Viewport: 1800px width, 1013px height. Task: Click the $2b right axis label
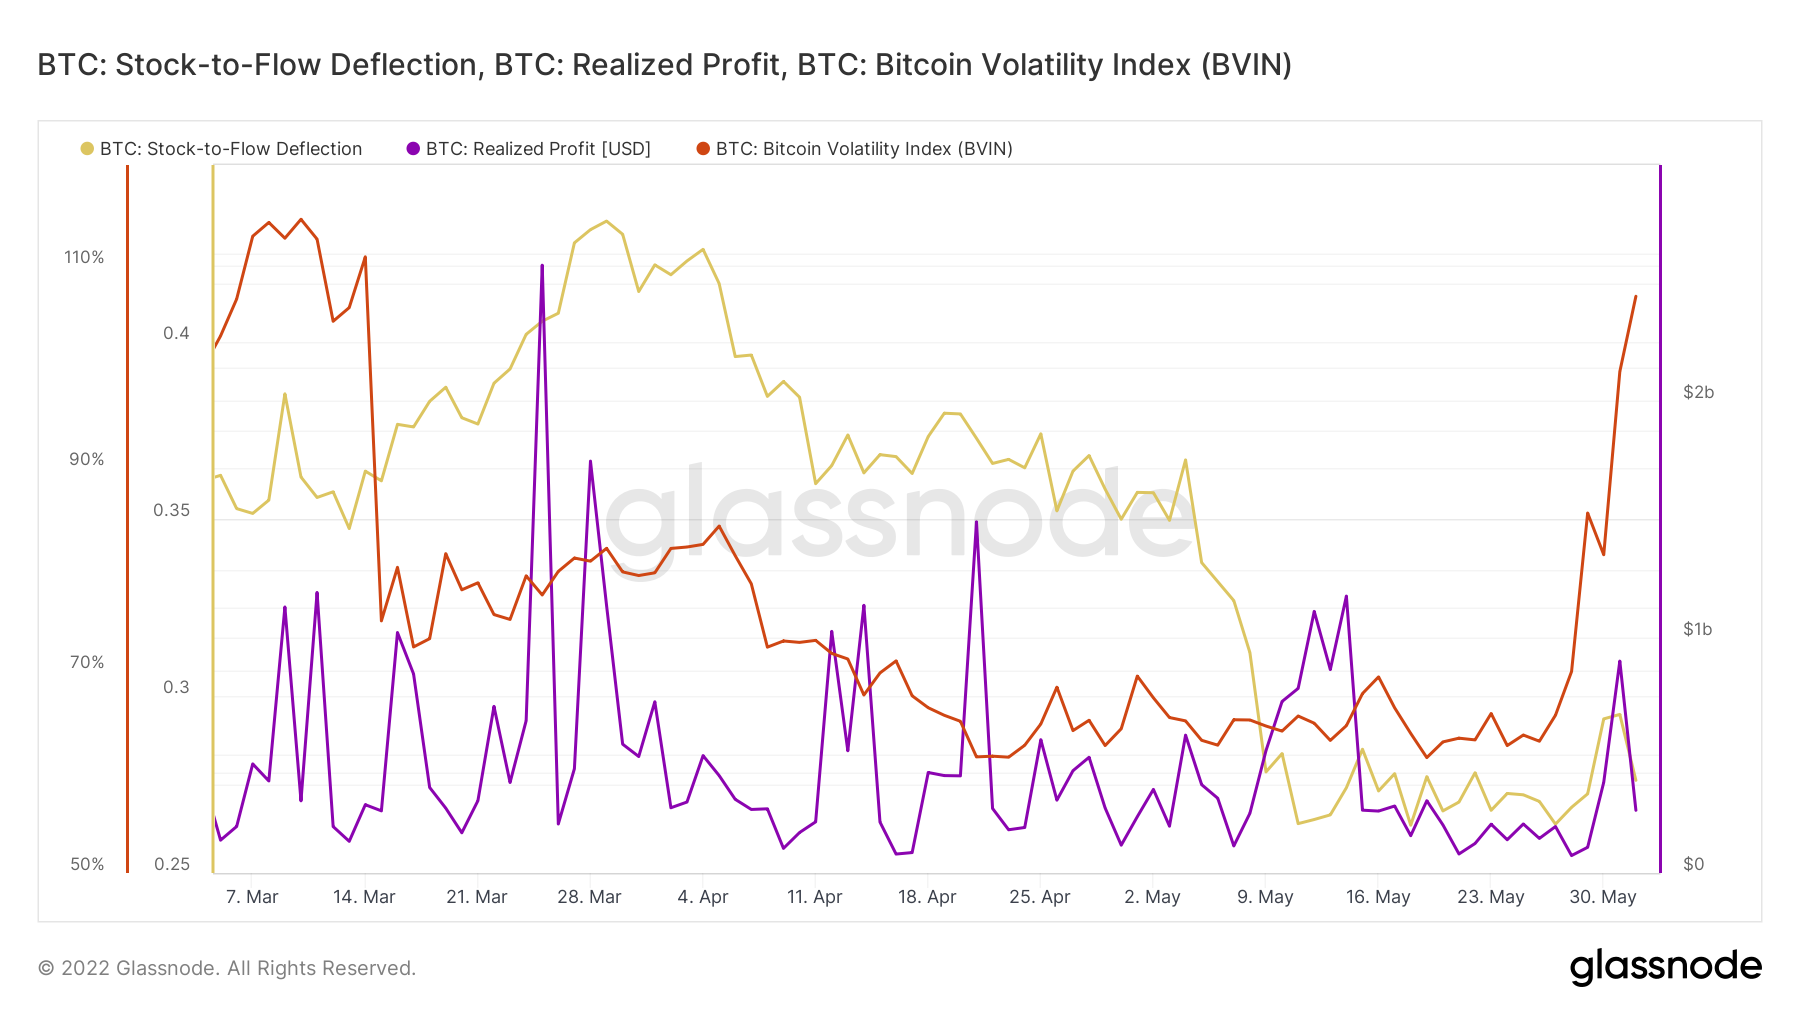1698,392
